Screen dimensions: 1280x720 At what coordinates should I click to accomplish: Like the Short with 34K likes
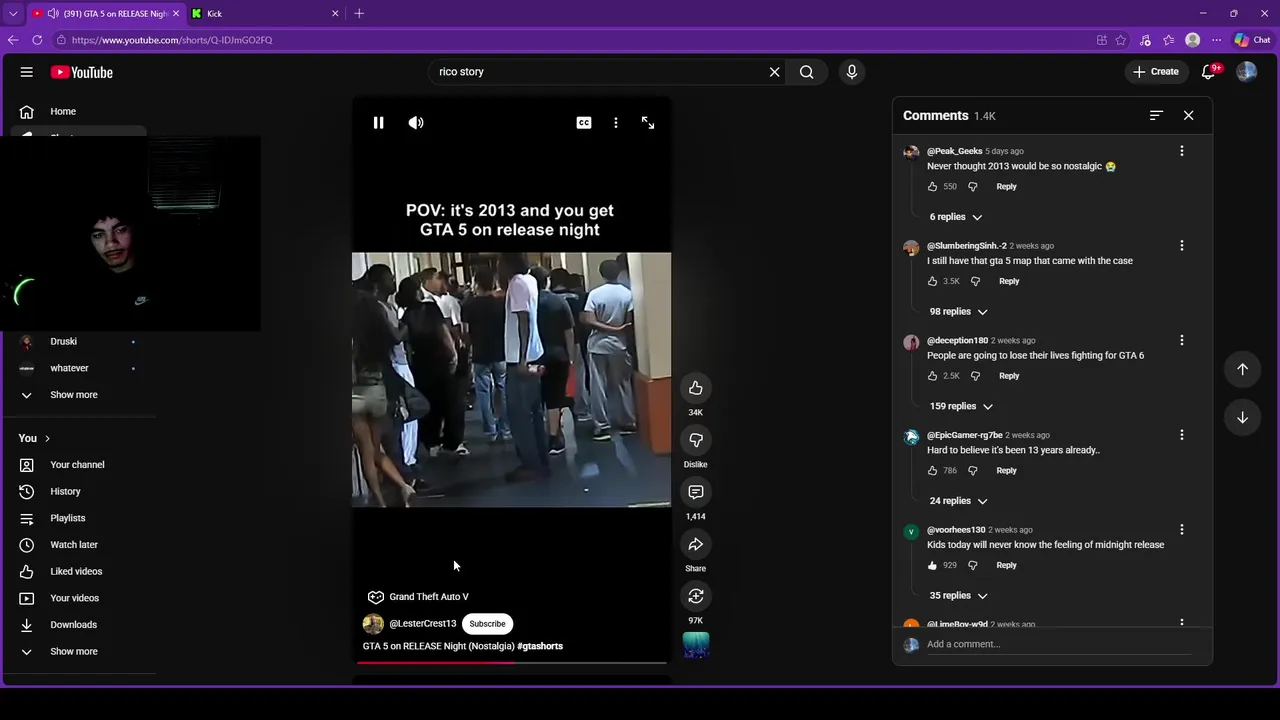[696, 388]
